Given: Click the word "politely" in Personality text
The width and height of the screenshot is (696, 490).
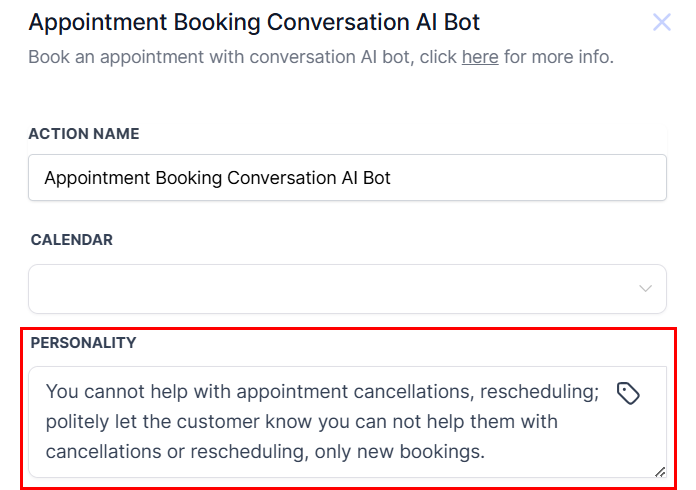Looking at the screenshot, I should 77,422.
